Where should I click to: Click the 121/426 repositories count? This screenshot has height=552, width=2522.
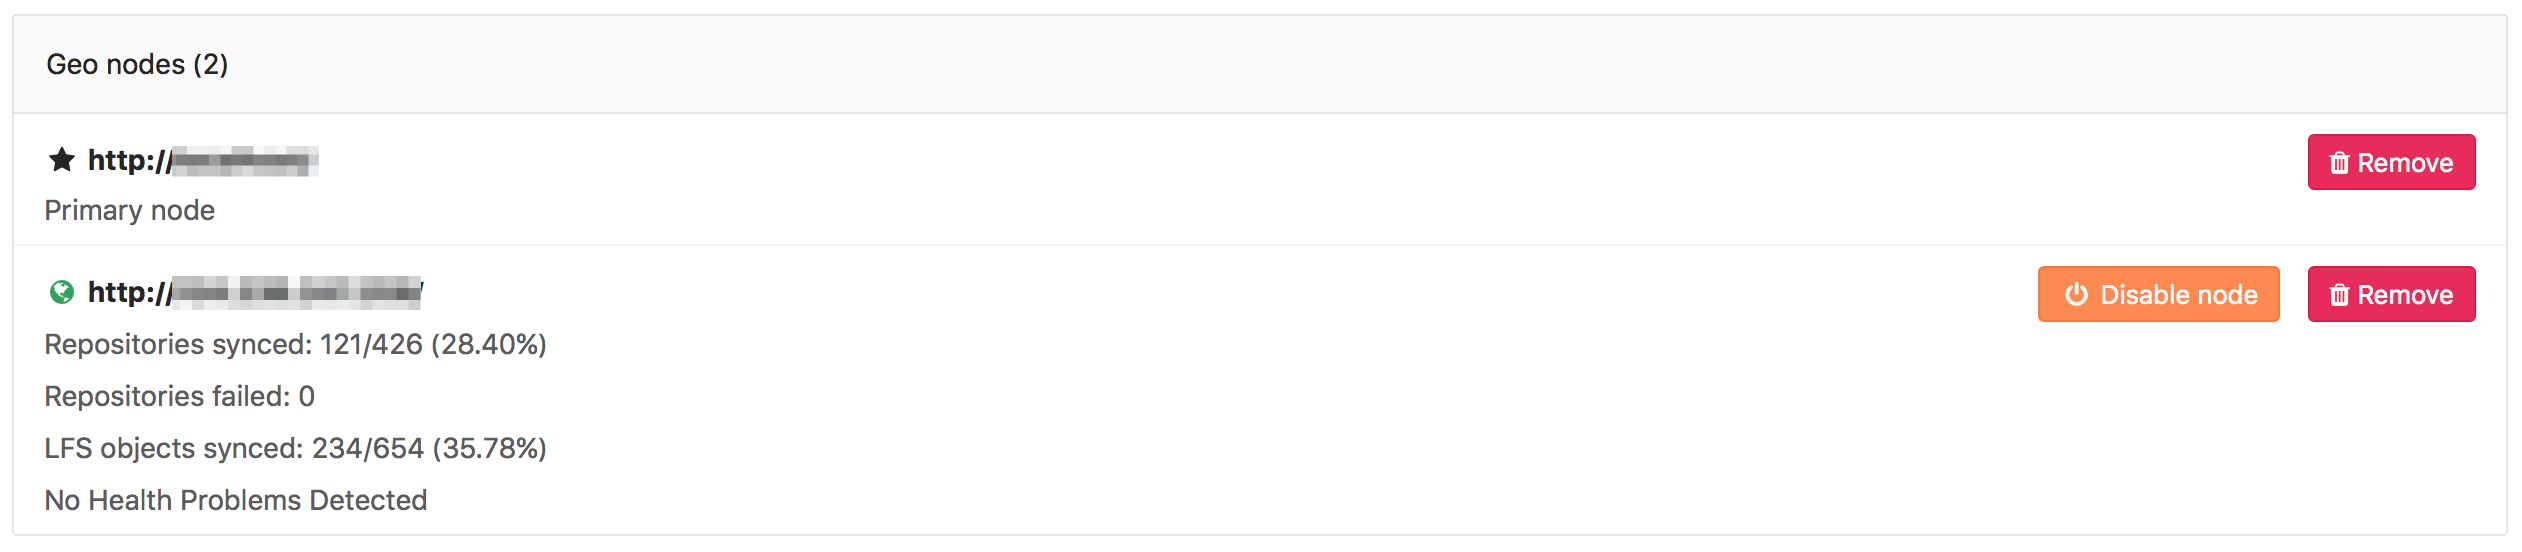click(371, 344)
